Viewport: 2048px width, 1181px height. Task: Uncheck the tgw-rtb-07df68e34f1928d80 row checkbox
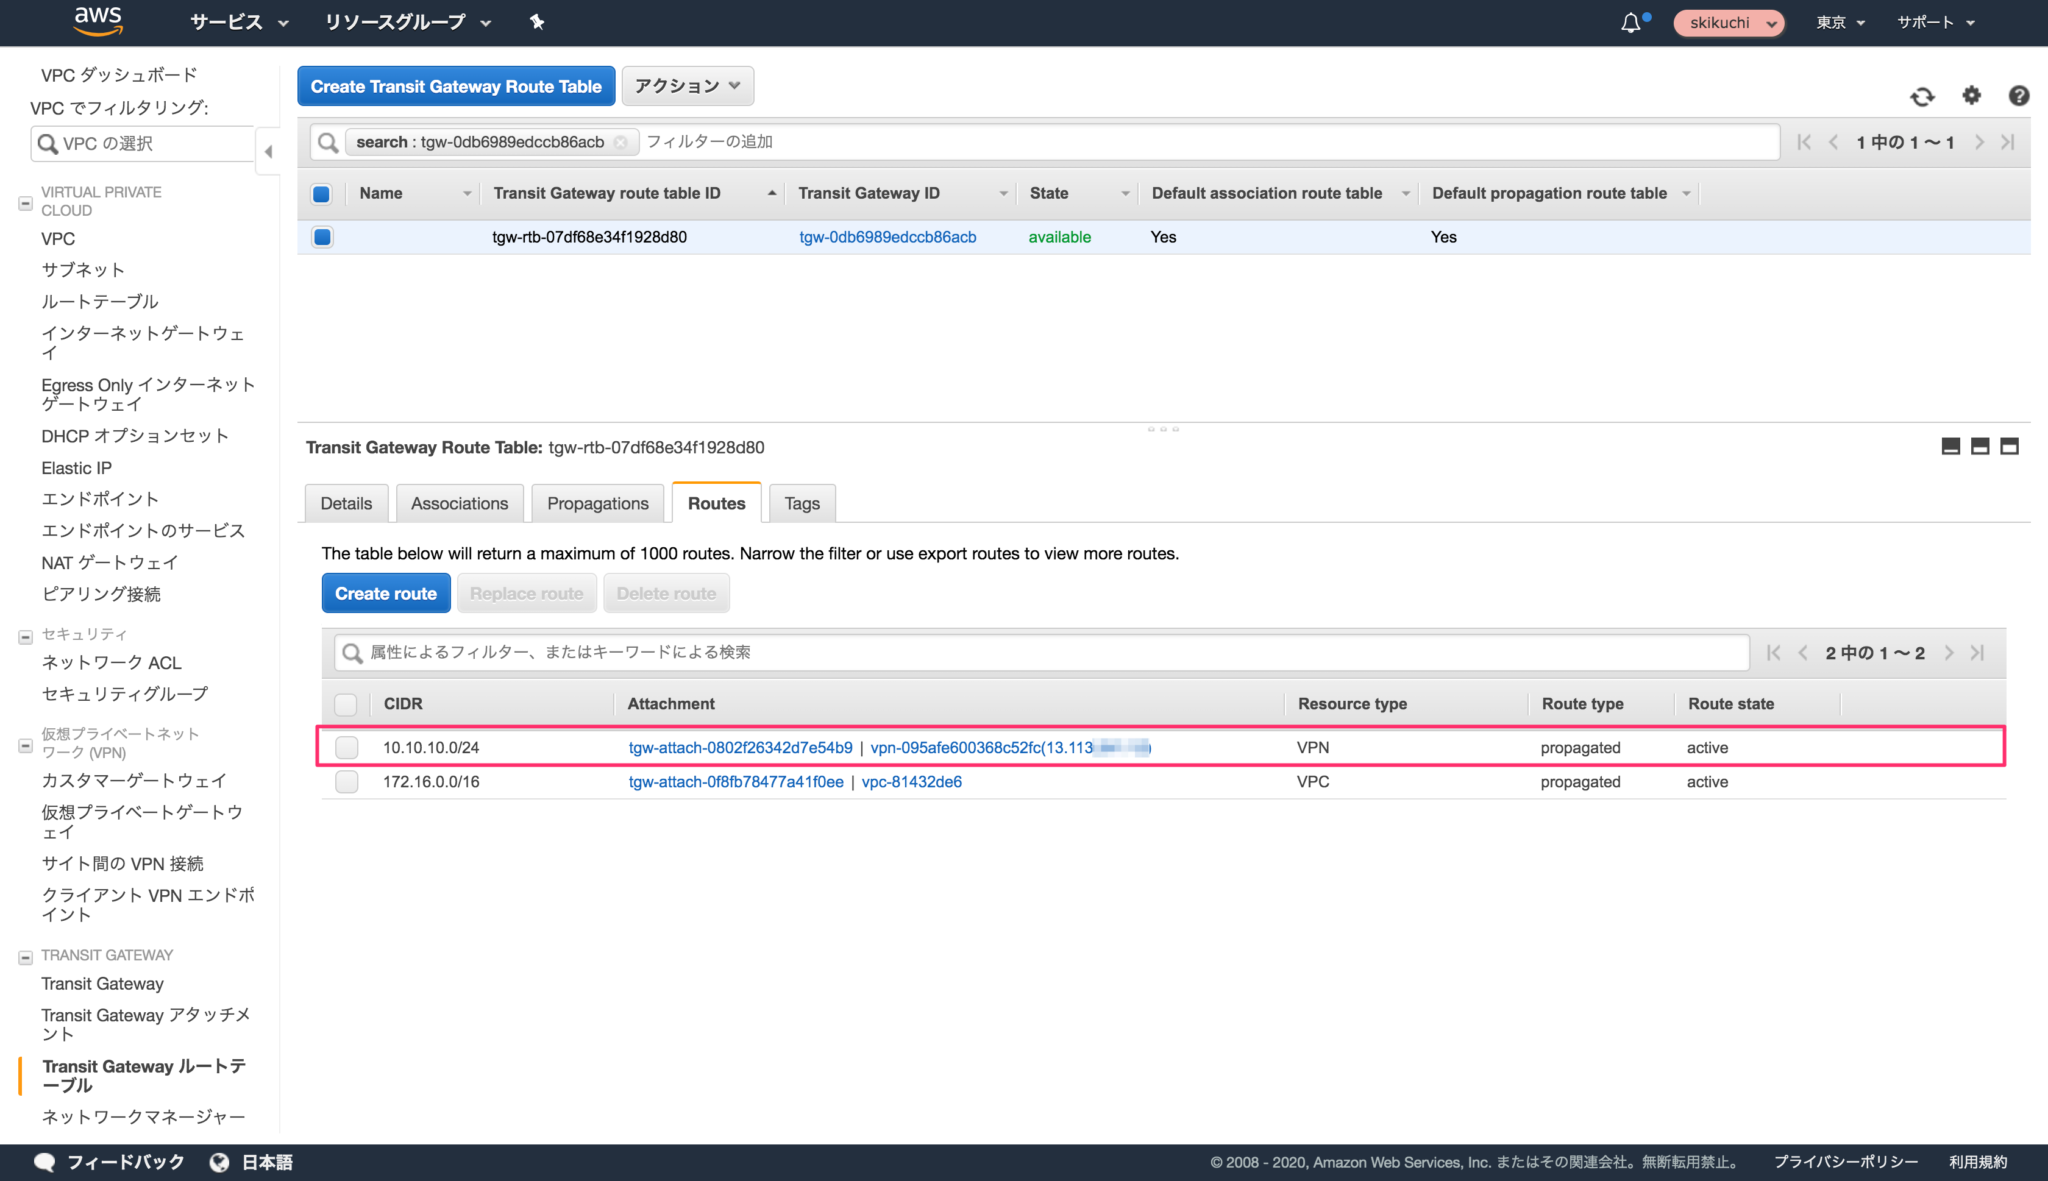321,237
